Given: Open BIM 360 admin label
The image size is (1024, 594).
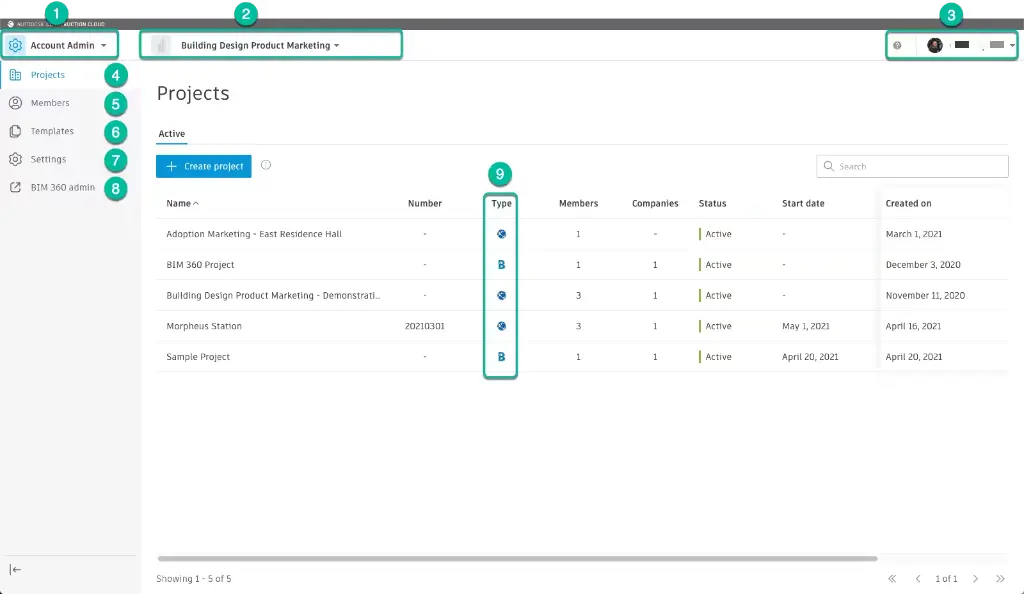Looking at the screenshot, I should (x=63, y=187).
